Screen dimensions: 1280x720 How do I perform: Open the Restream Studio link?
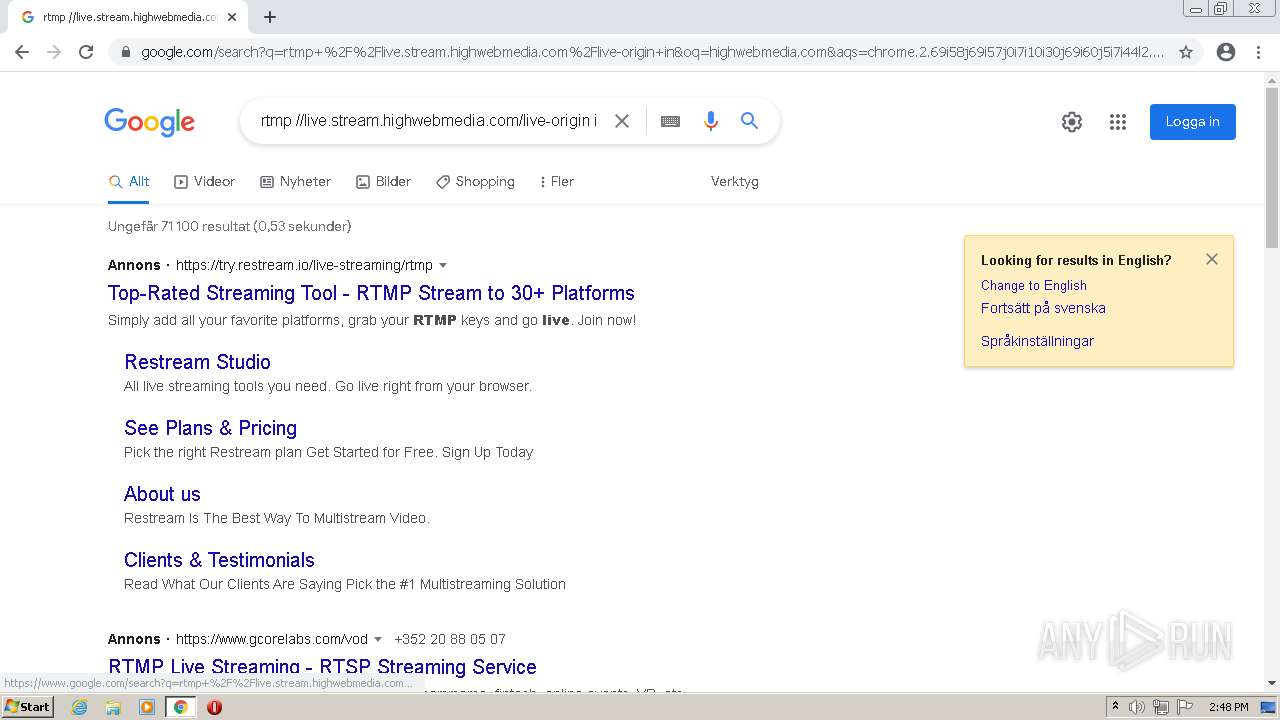coord(197,362)
